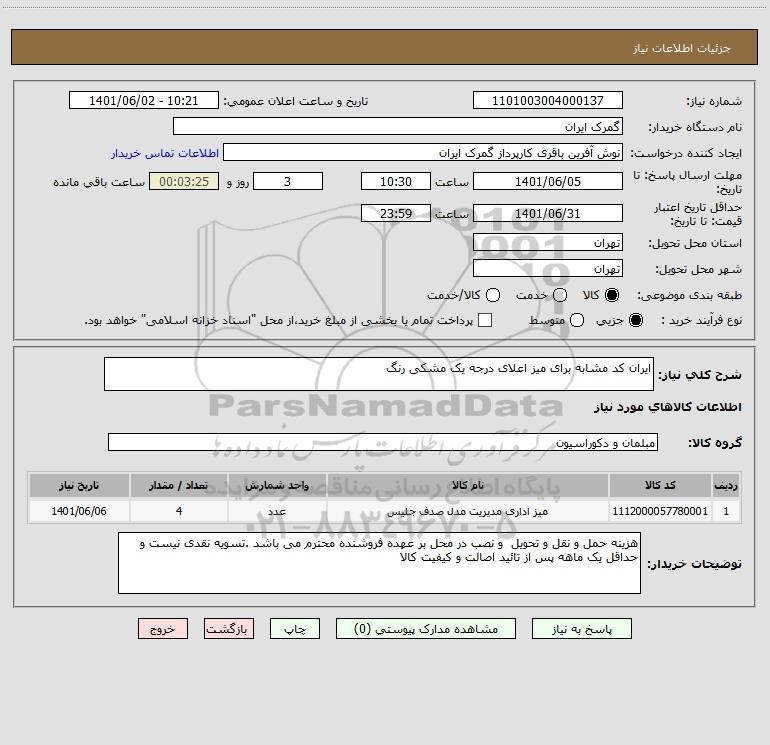Select the خدمت radio button
This screenshot has height=745, width=770.
tap(560, 295)
